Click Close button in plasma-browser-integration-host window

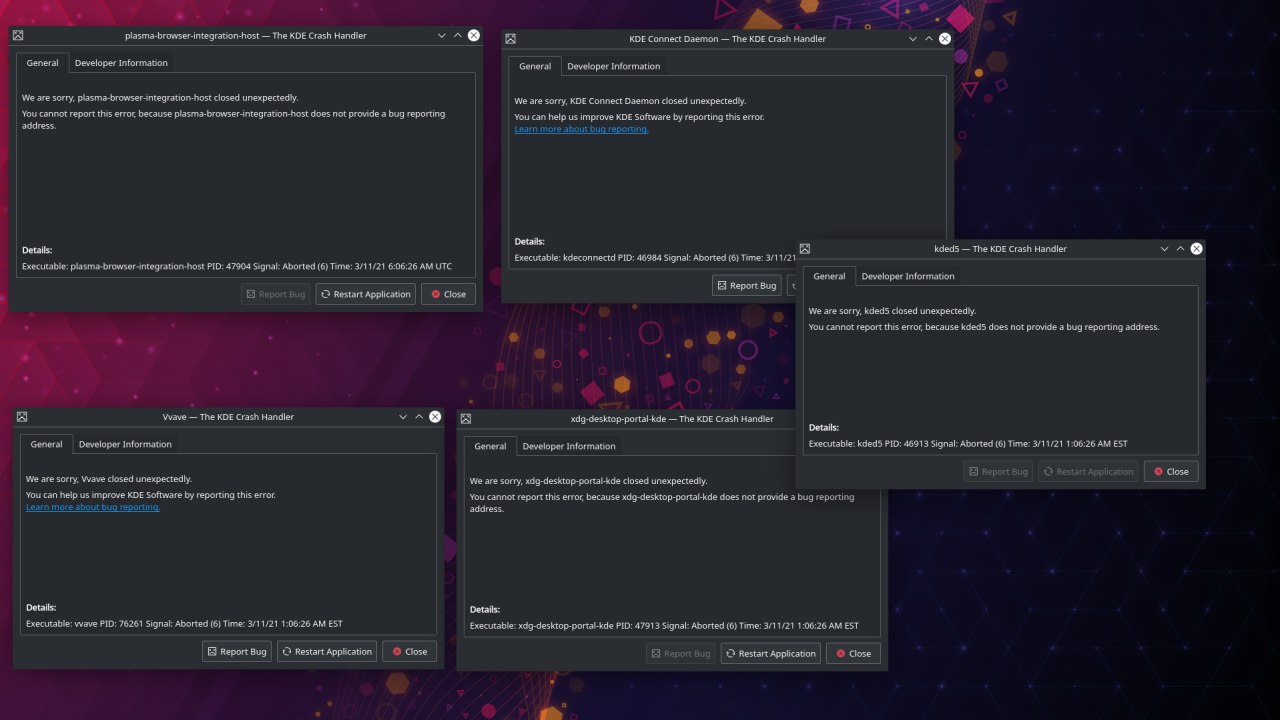point(448,294)
